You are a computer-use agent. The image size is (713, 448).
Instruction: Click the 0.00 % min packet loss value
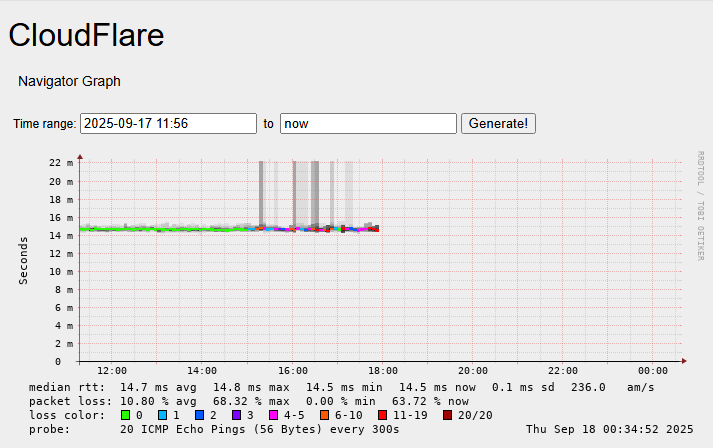pos(340,402)
